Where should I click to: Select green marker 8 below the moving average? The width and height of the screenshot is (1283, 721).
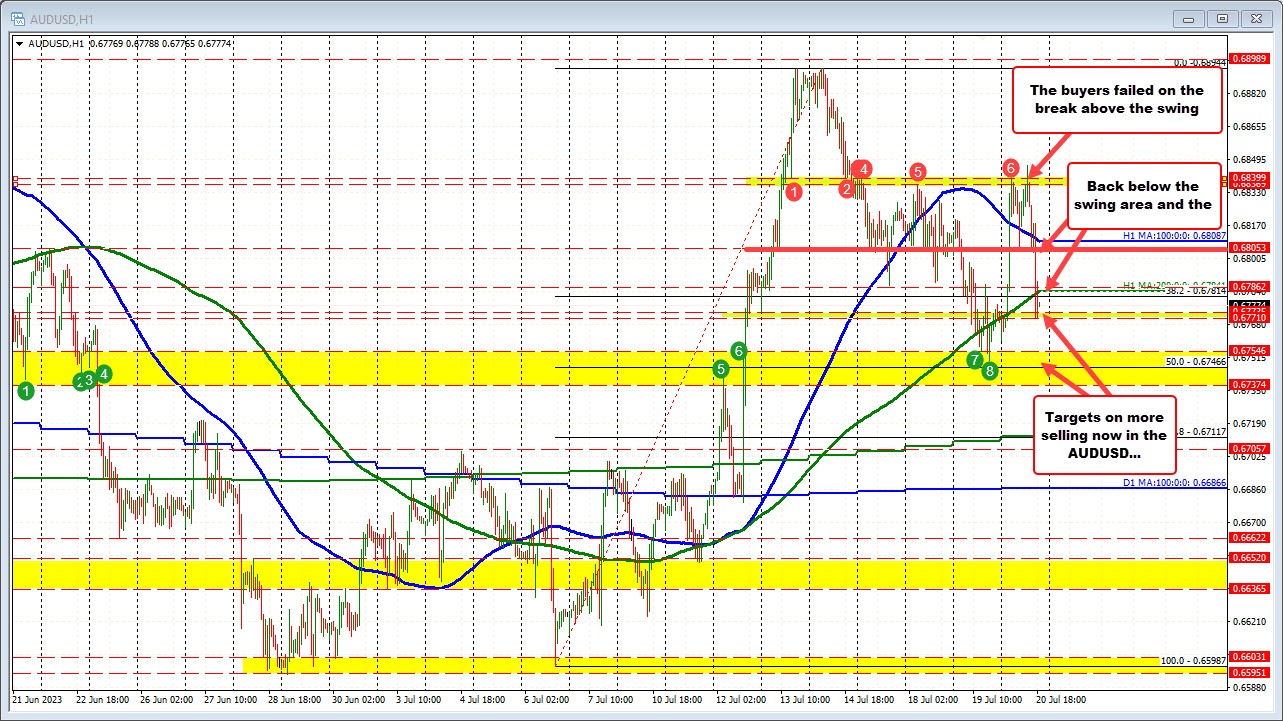coord(988,370)
